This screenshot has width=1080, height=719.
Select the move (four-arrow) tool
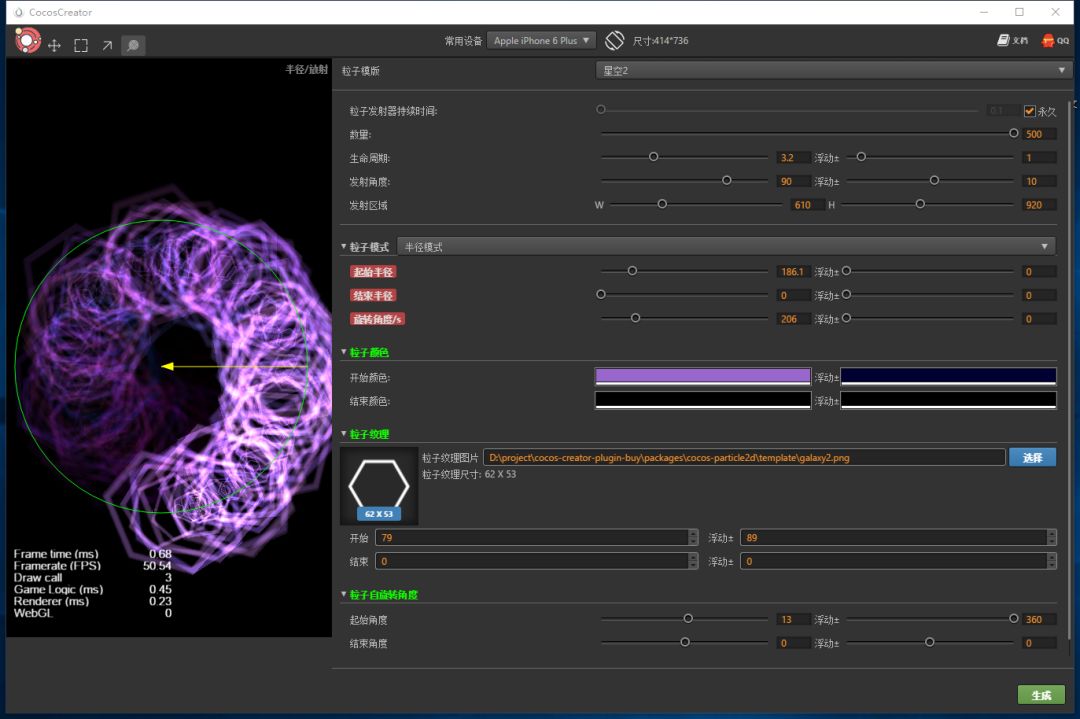click(x=55, y=45)
